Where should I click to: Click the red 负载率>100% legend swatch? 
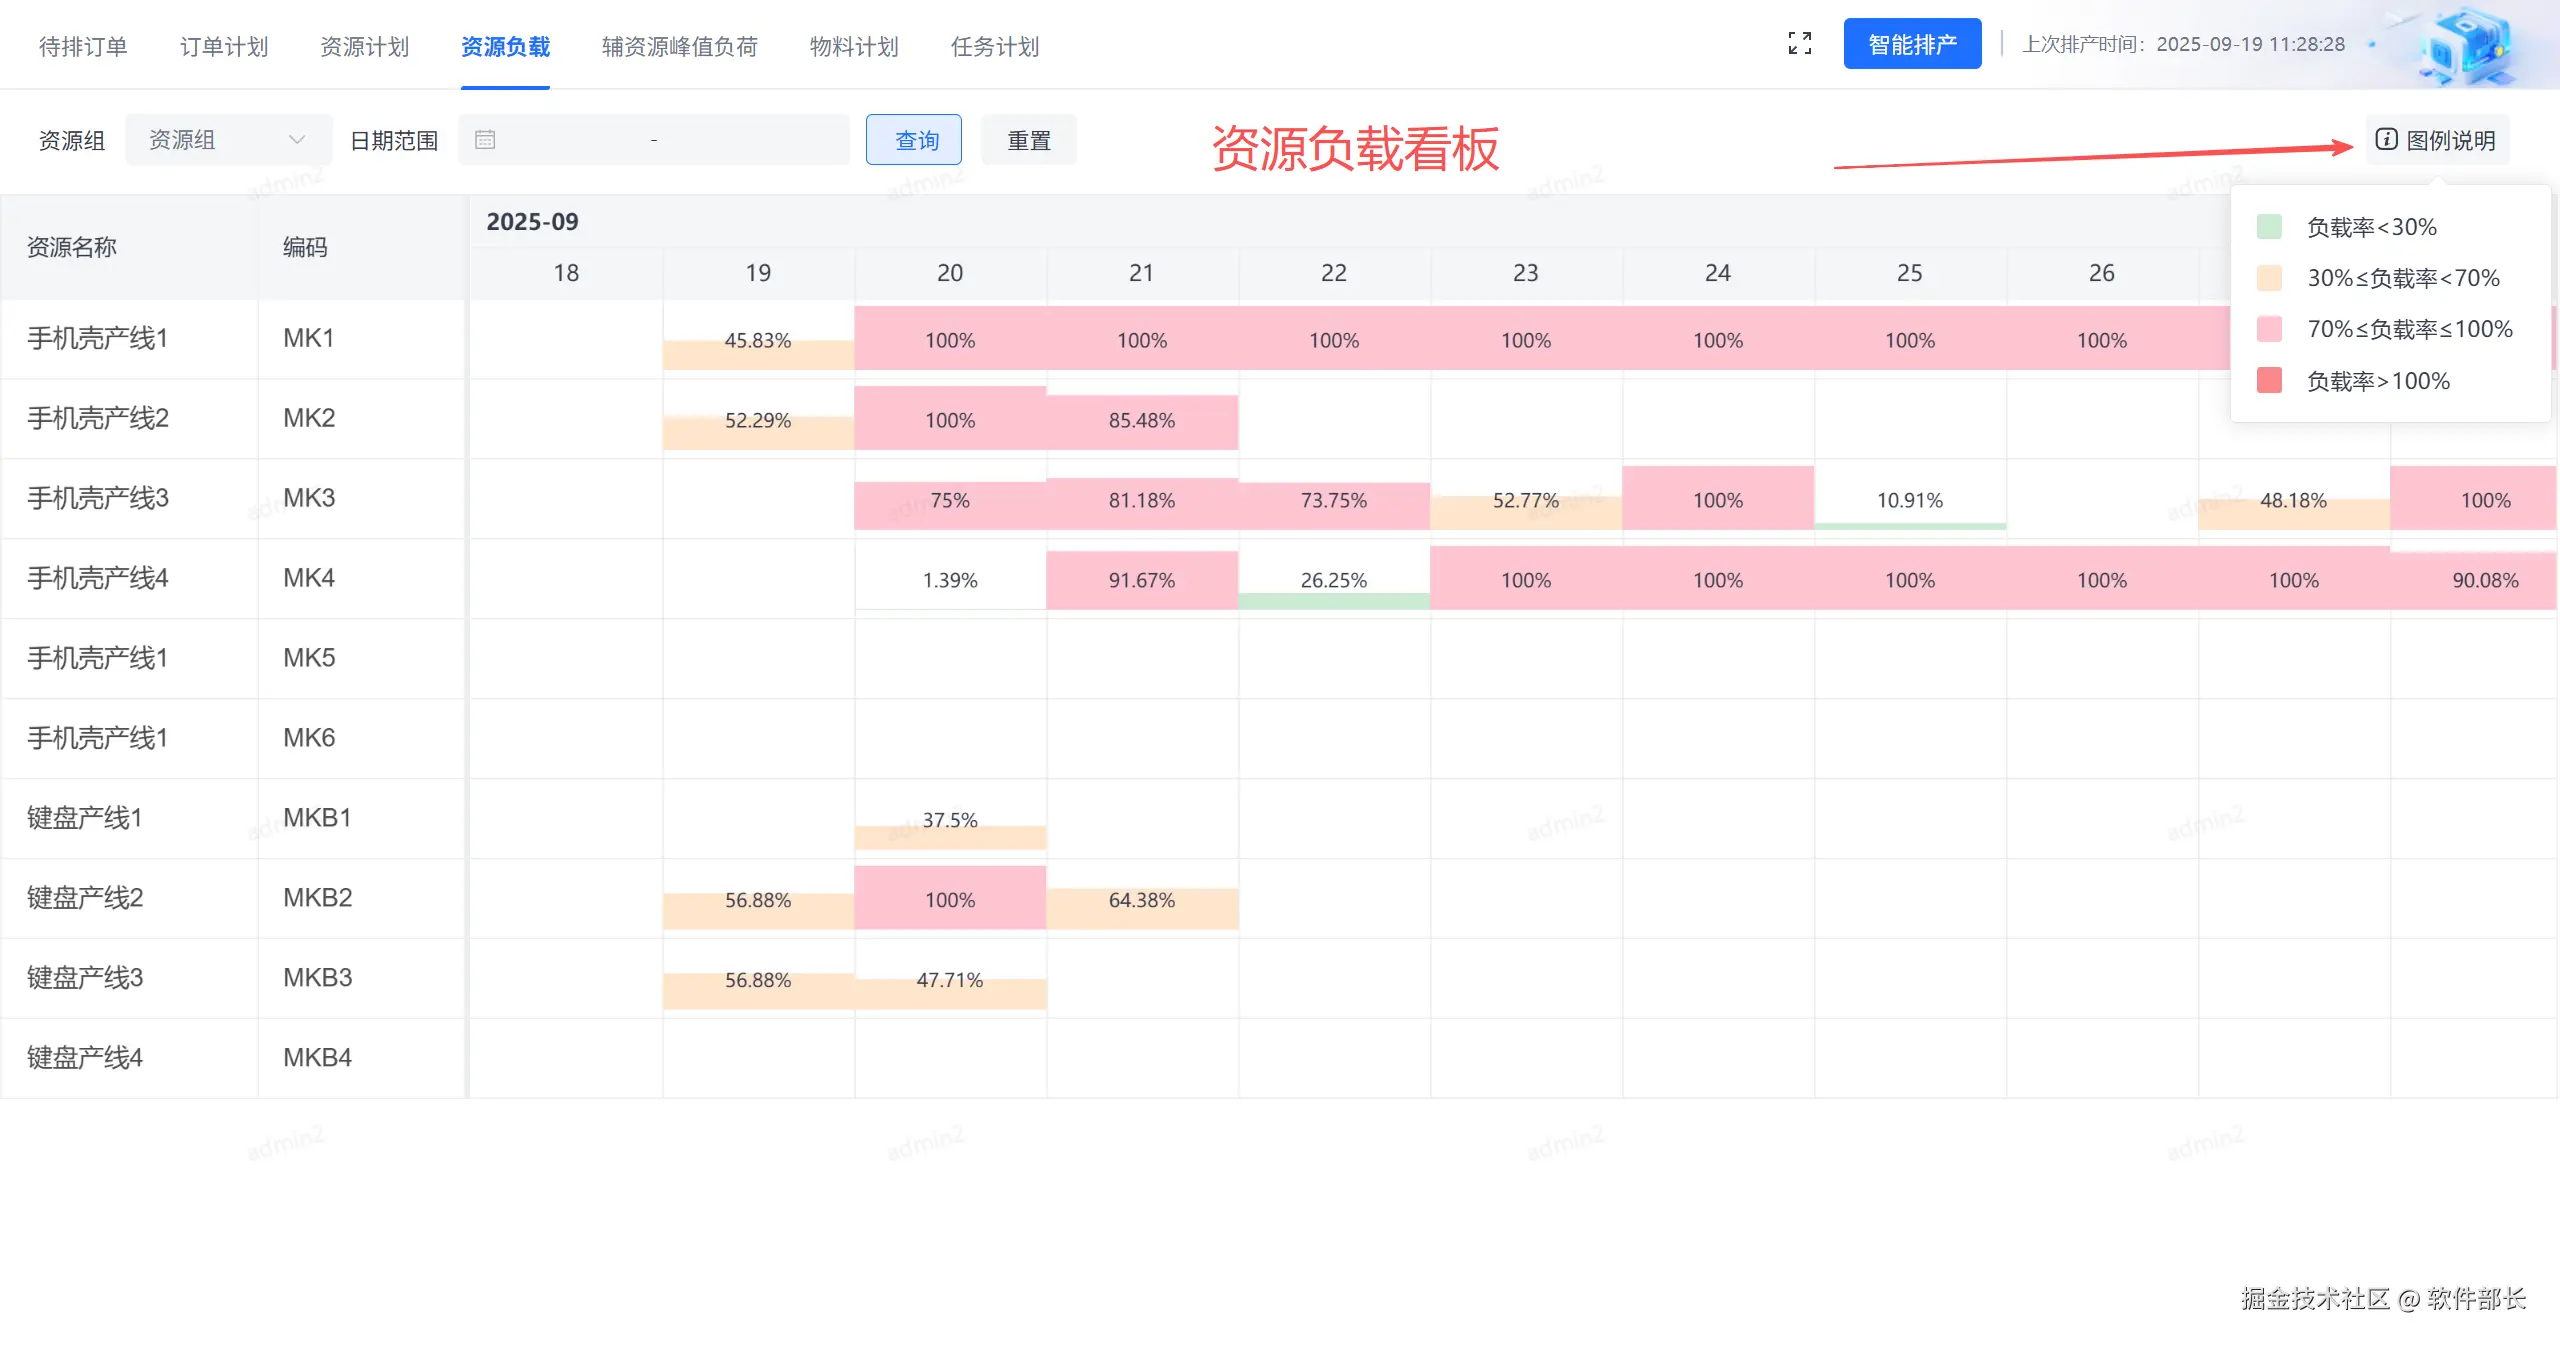click(2269, 381)
